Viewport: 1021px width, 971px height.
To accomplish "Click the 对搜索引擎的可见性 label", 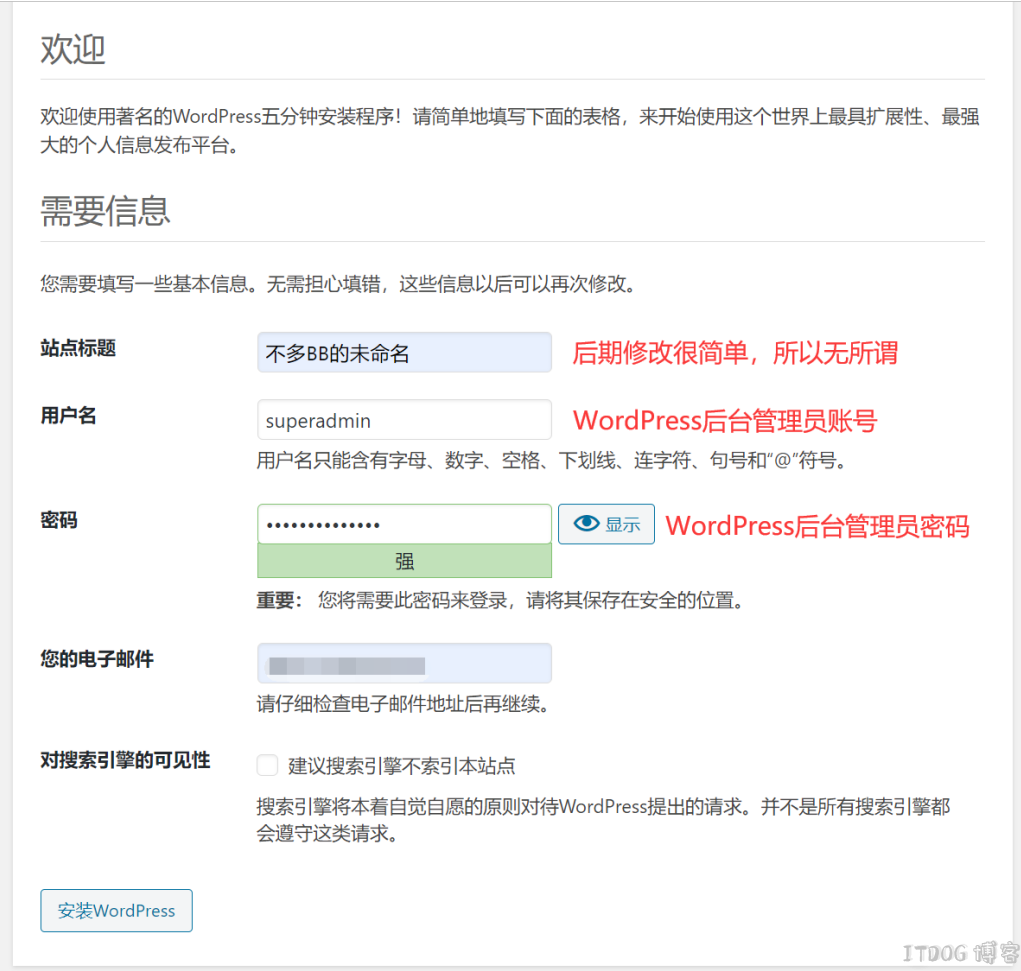I will [x=125, y=760].
